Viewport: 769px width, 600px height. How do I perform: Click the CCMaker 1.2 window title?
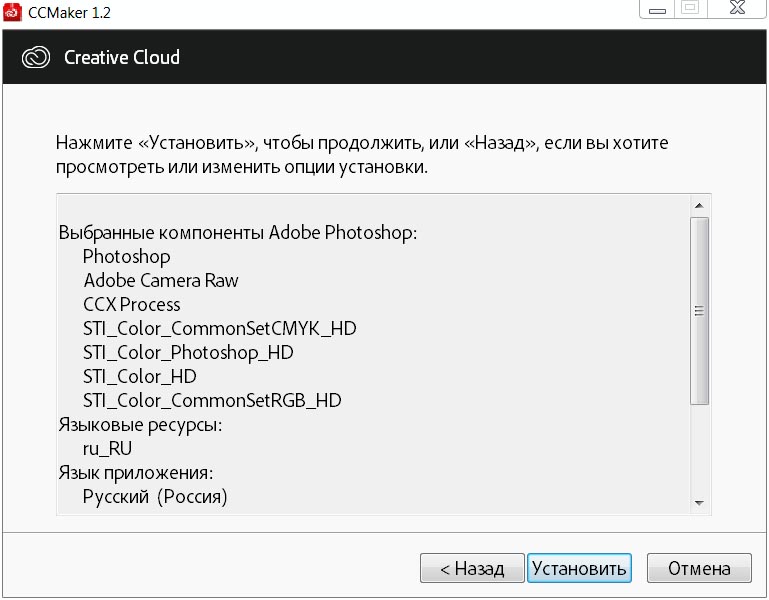click(69, 12)
